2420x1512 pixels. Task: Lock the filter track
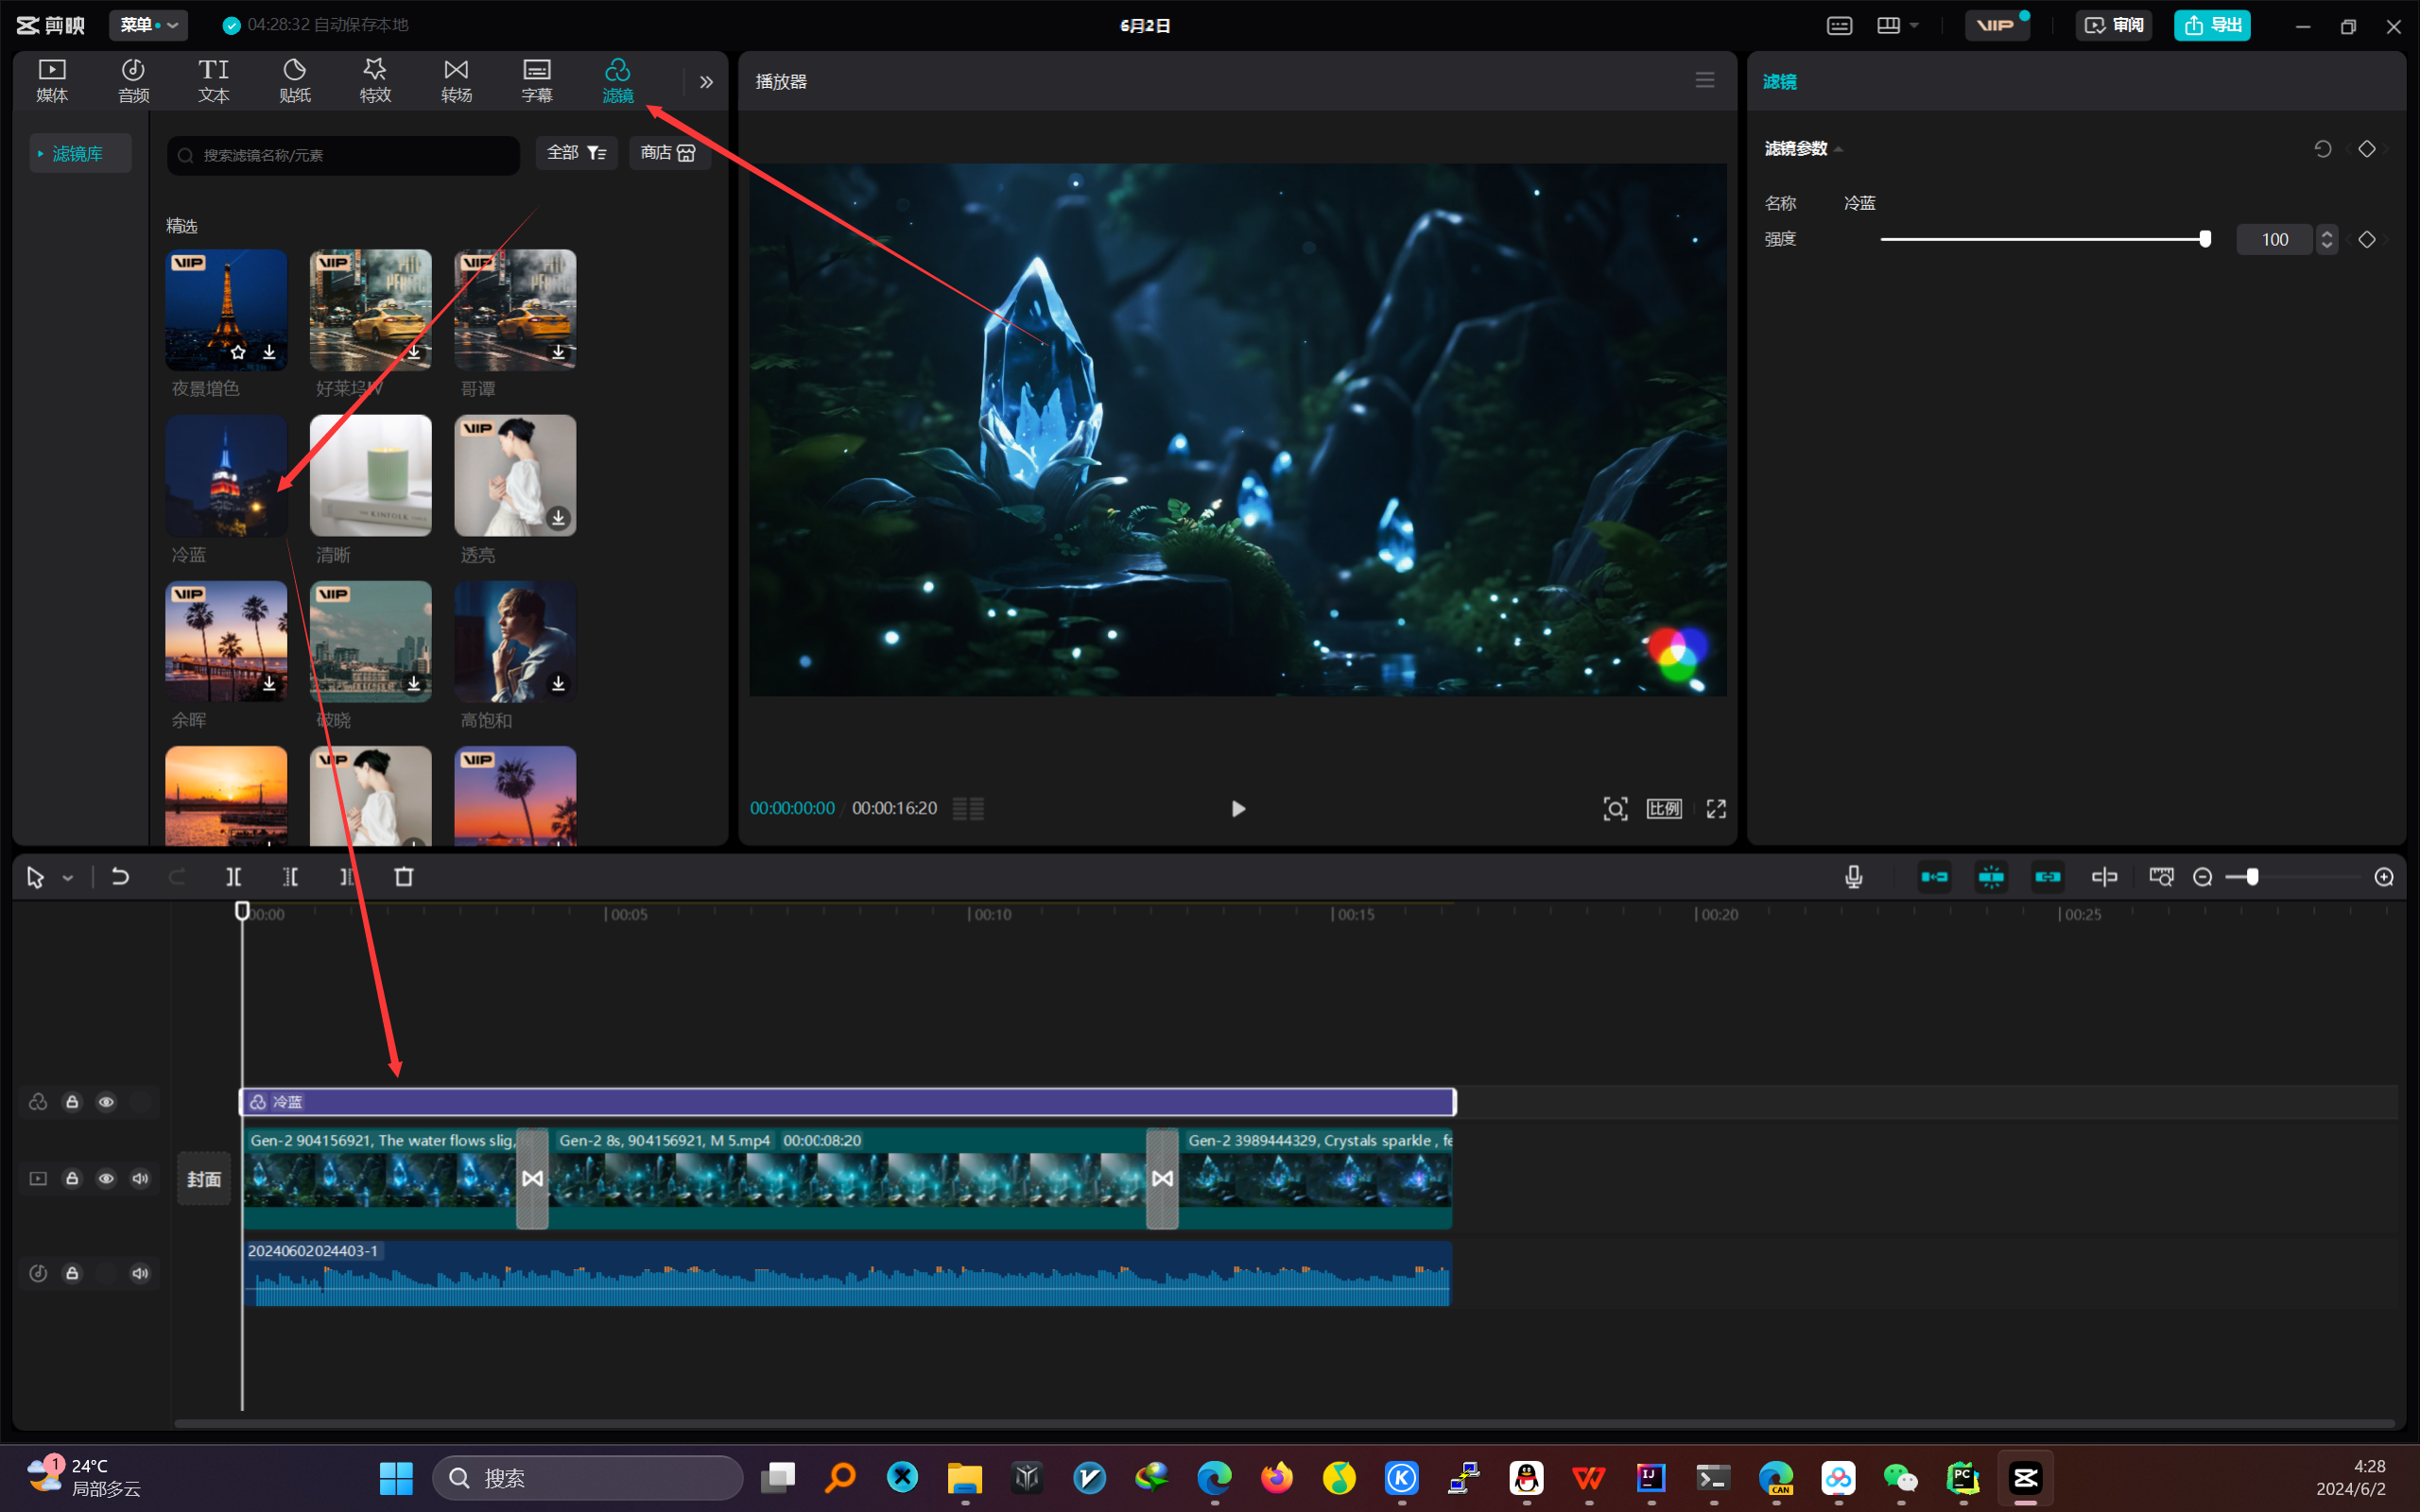tap(72, 1102)
